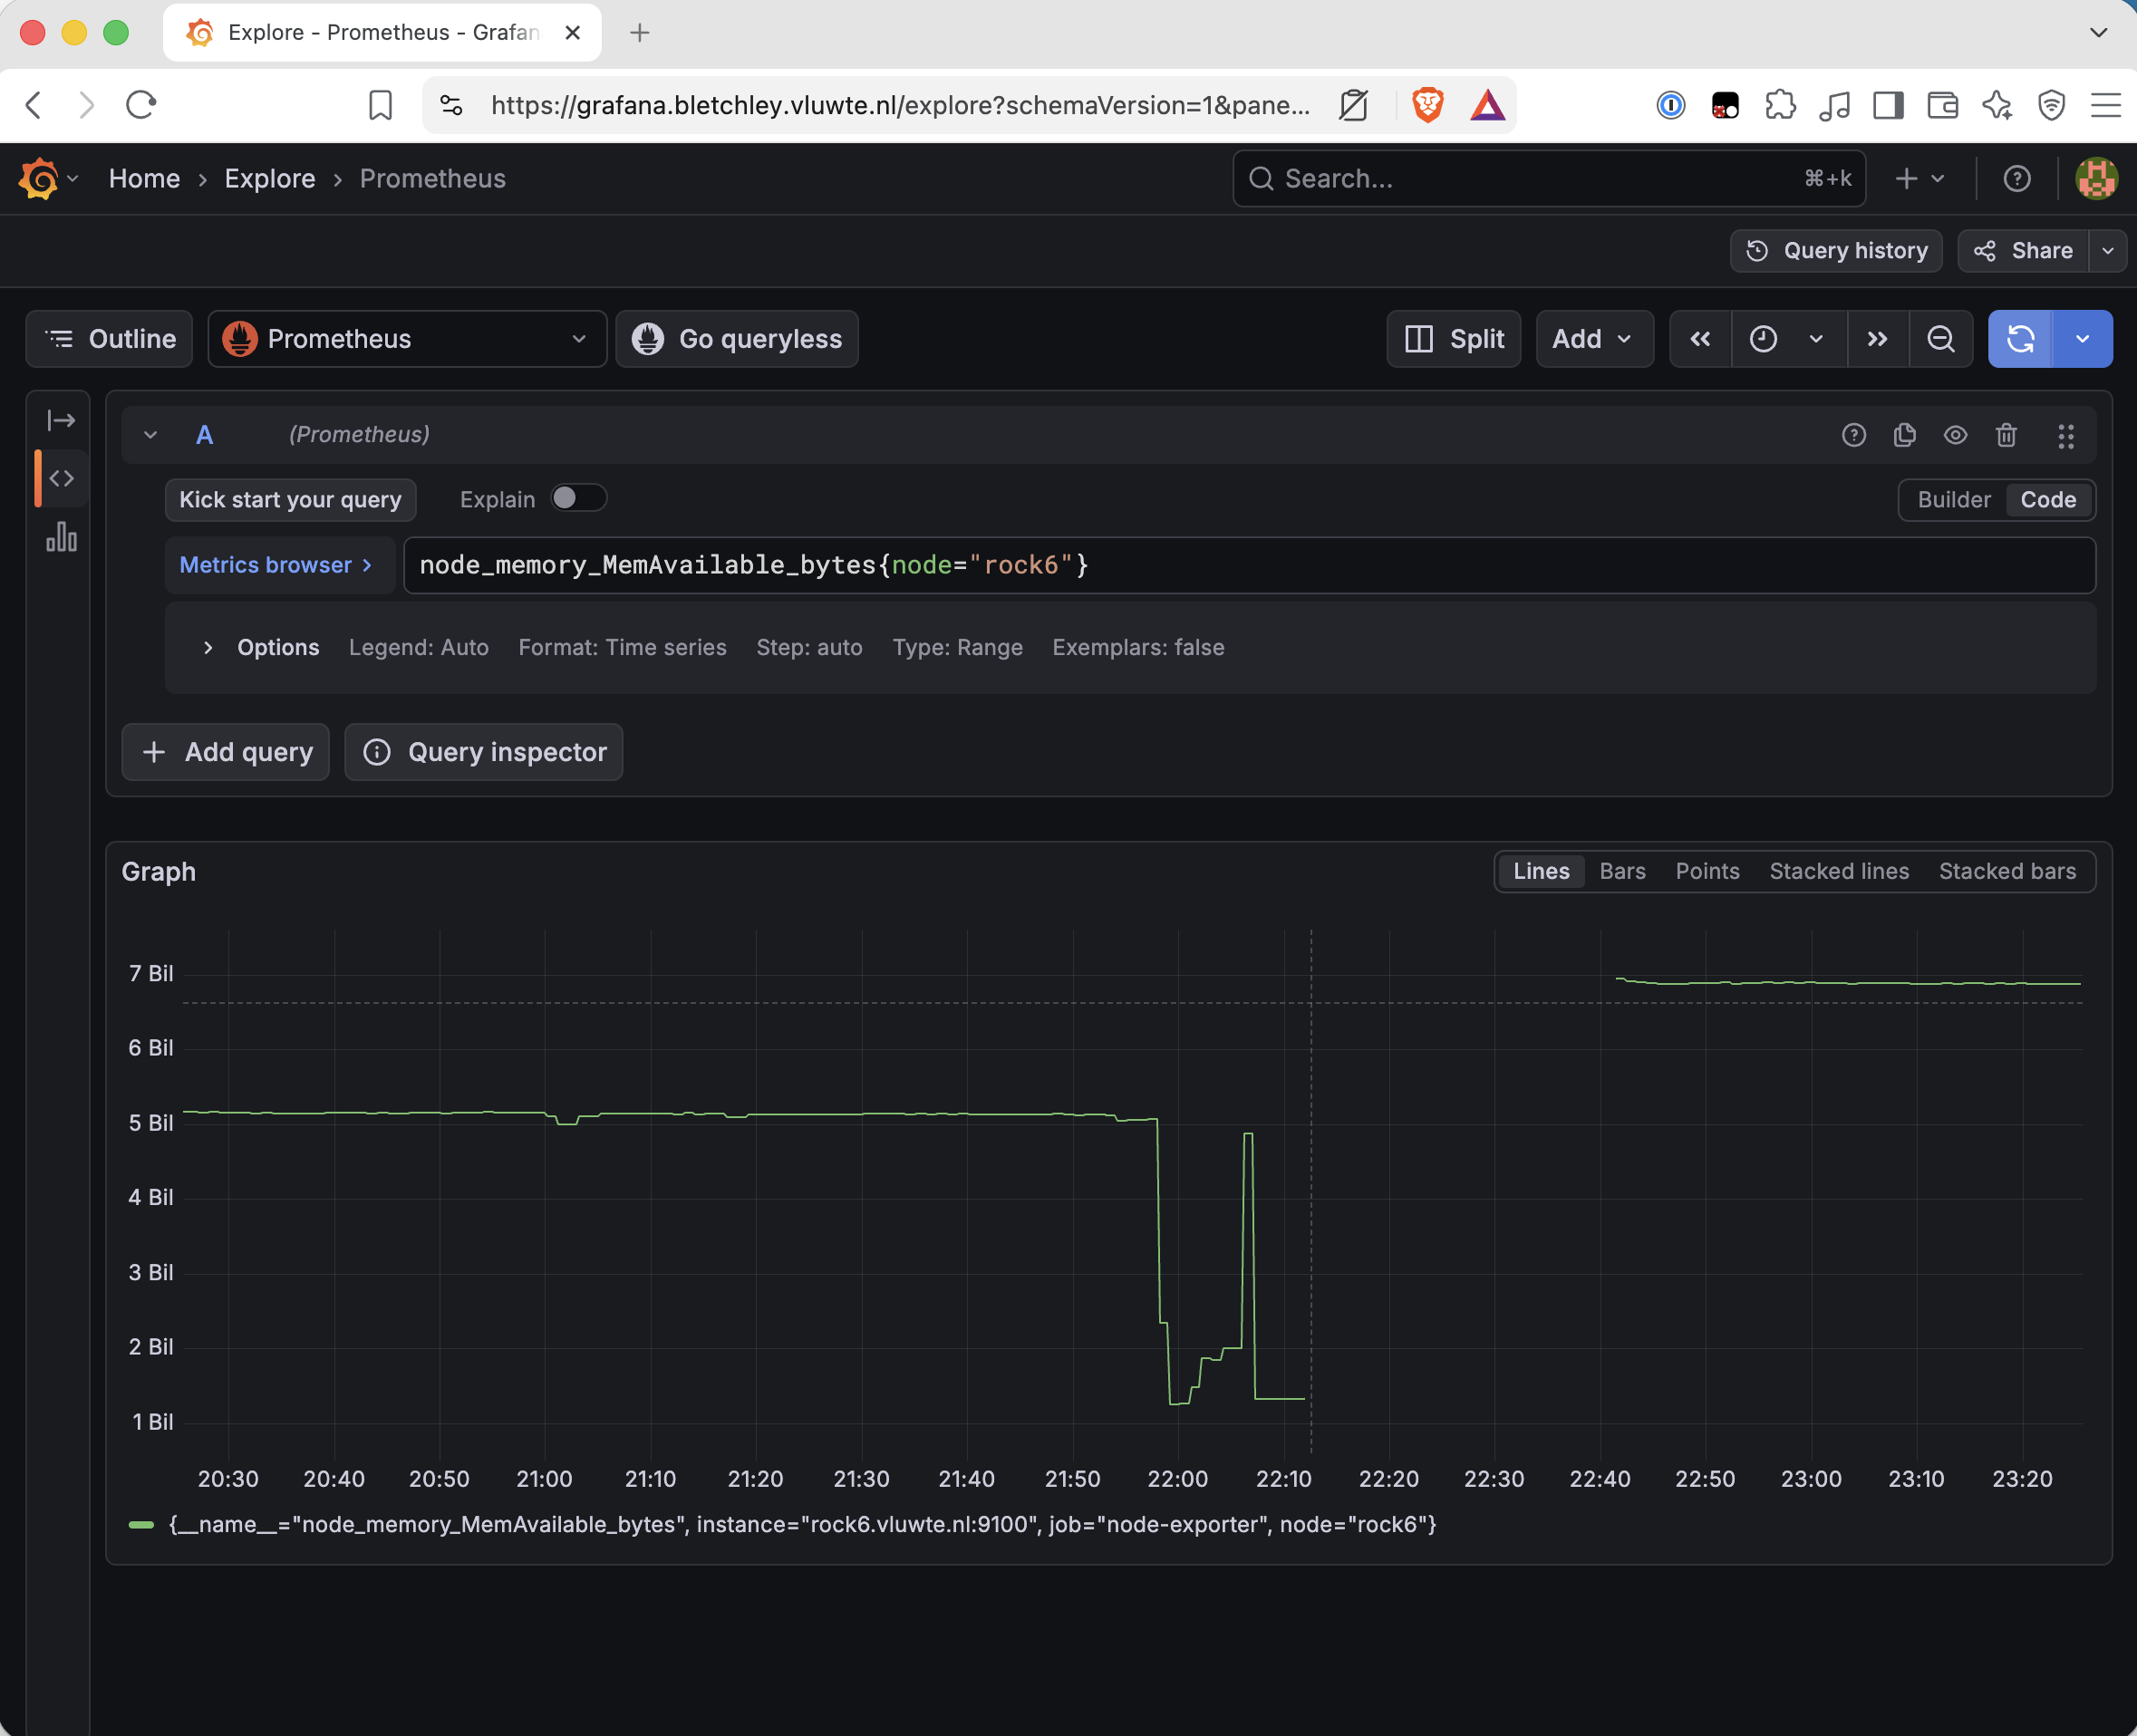The height and width of the screenshot is (1736, 2137).
Task: Select the graph sidebar bar-chart icon
Action: point(61,537)
